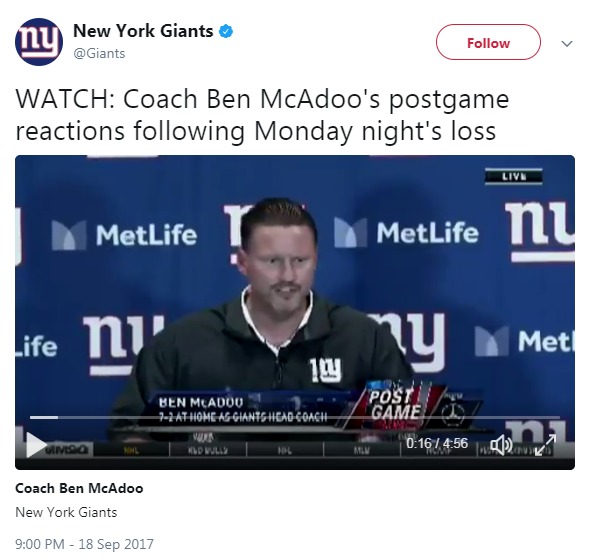Click the tweet text about postgame reactions

(x=260, y=115)
